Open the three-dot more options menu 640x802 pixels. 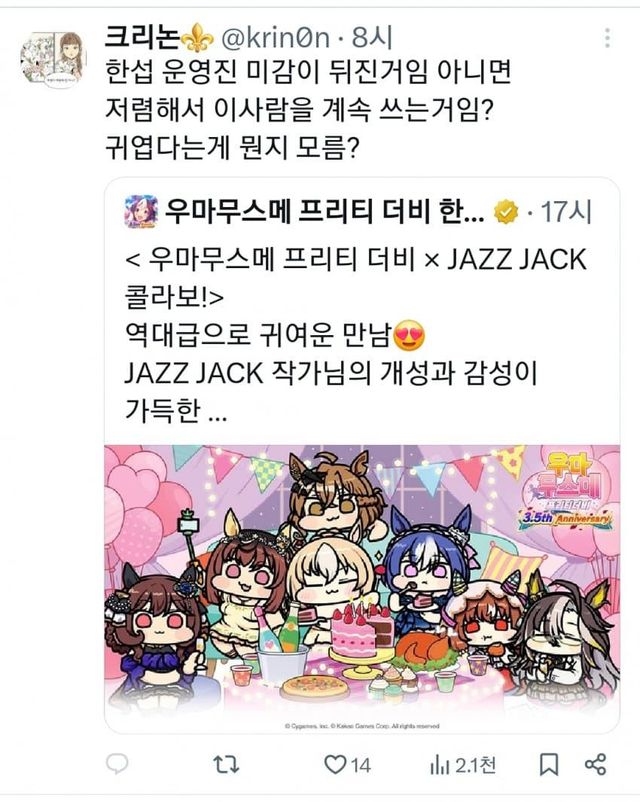607,38
